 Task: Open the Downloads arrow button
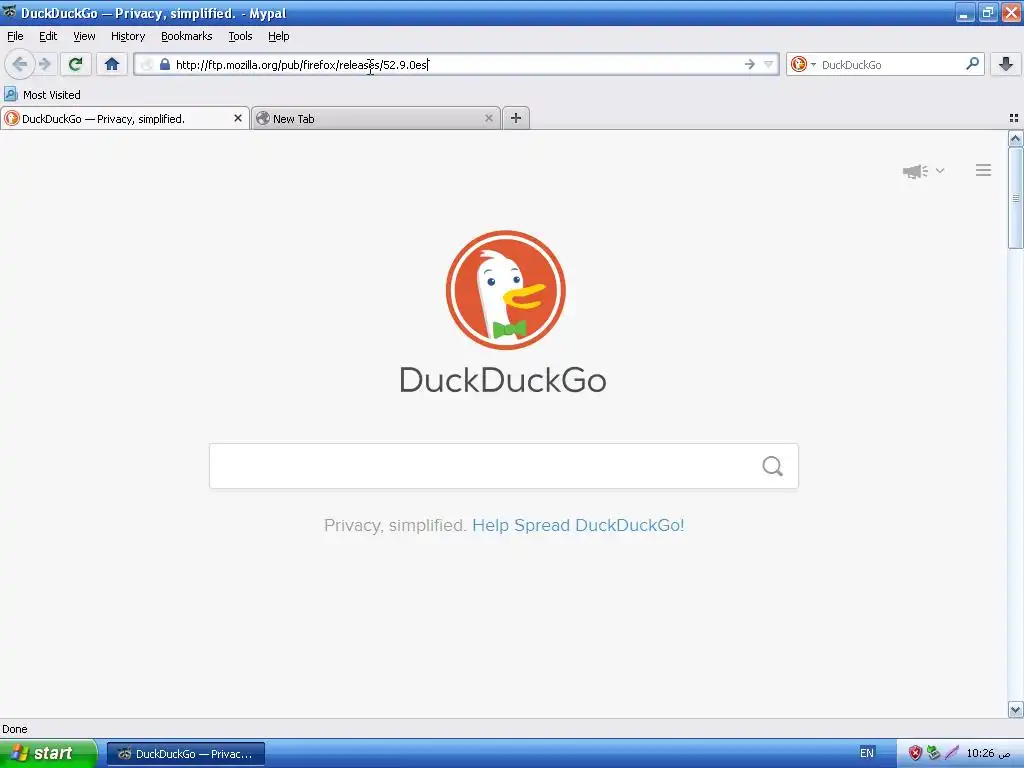click(1006, 64)
